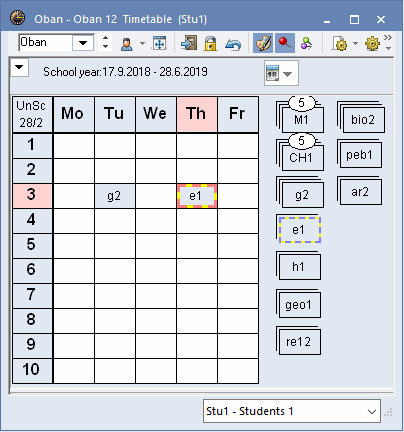Open the page settings gear icon
The image size is (404, 432).
(340, 43)
